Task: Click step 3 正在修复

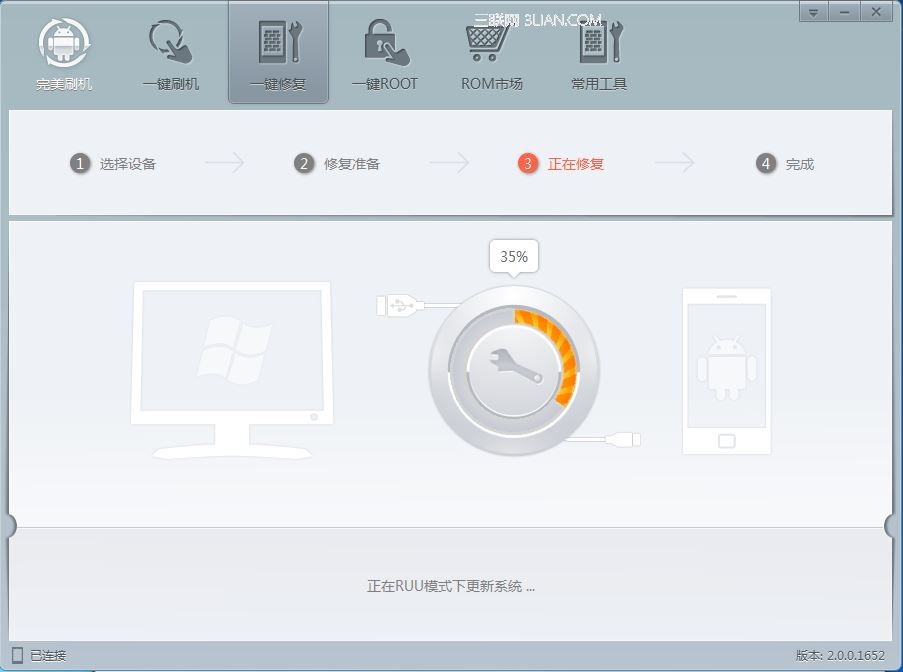Action: tap(561, 164)
